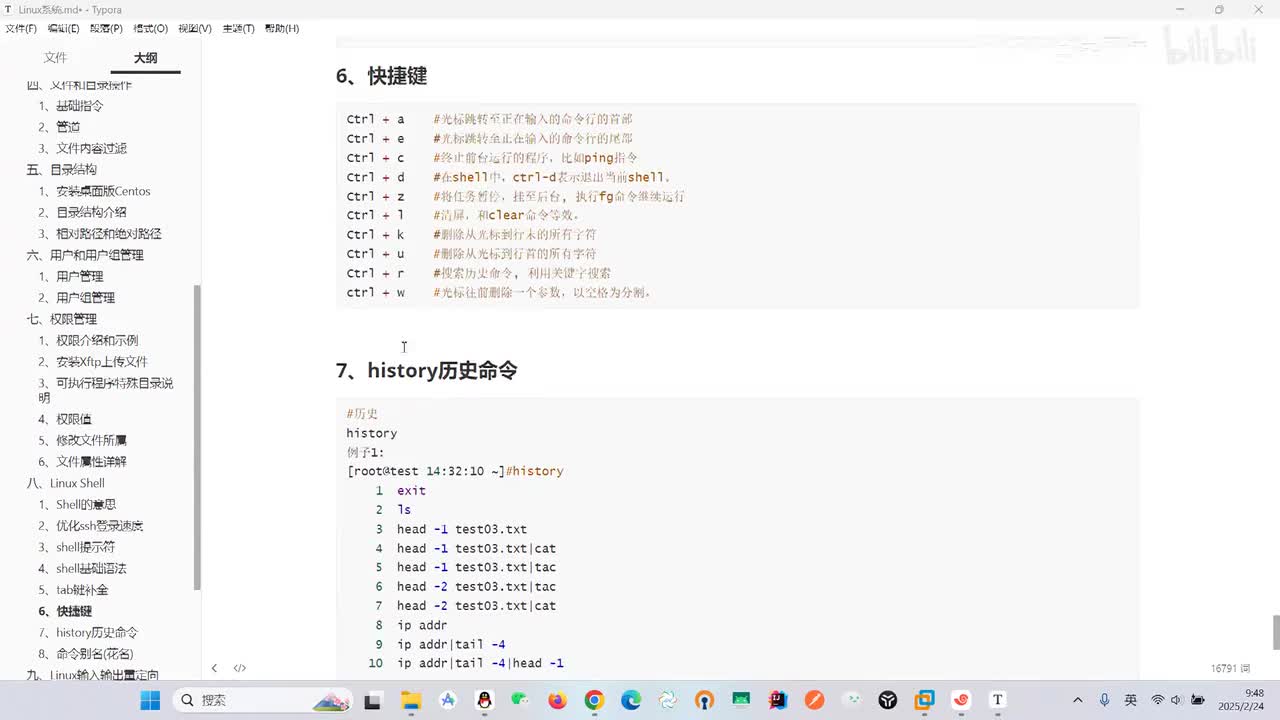This screenshot has width=1280, height=720.
Task: Switch the 英 input method indicator
Action: tap(1130, 700)
